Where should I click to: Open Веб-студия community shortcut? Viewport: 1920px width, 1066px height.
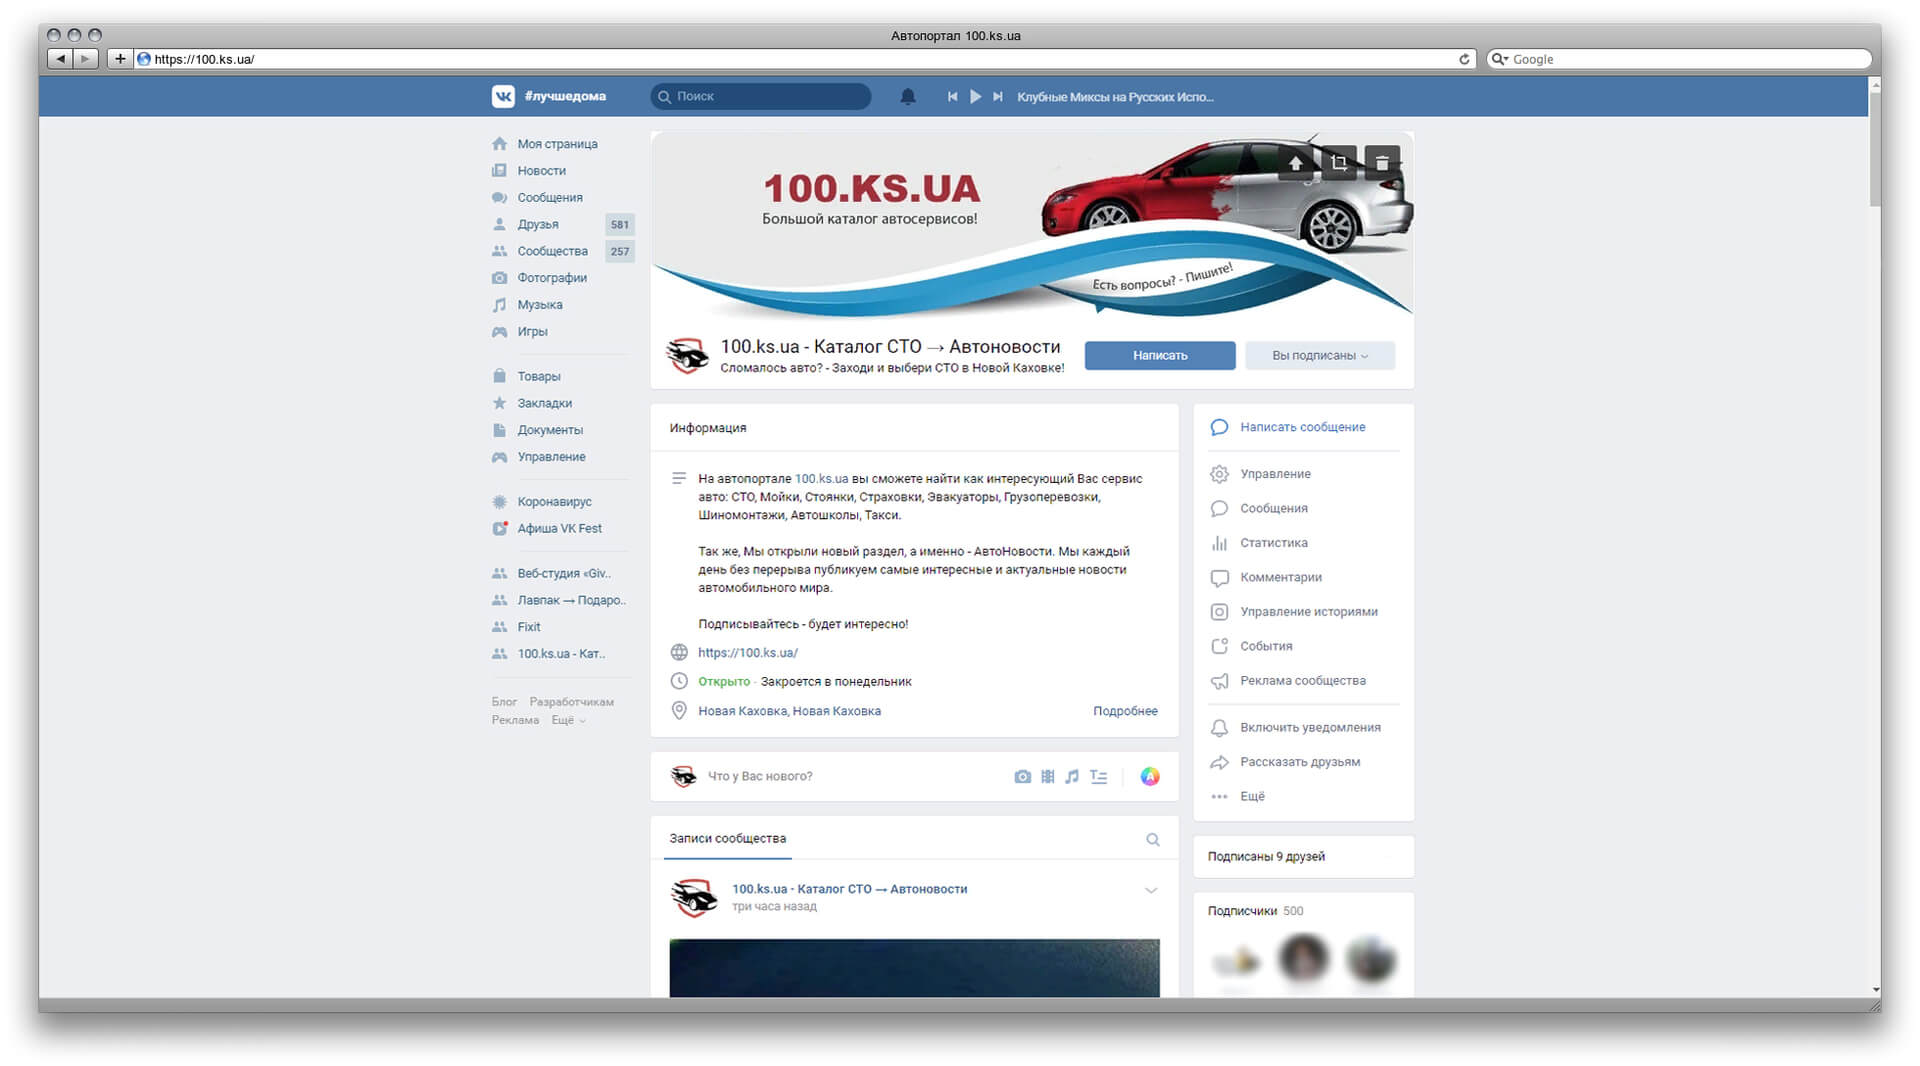[x=564, y=574]
